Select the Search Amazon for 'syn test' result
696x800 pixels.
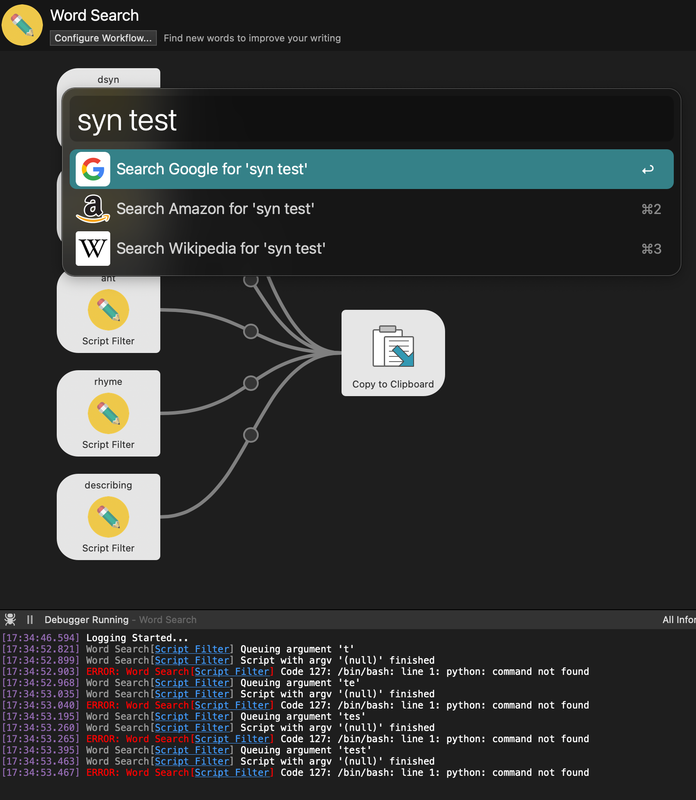click(x=371, y=209)
